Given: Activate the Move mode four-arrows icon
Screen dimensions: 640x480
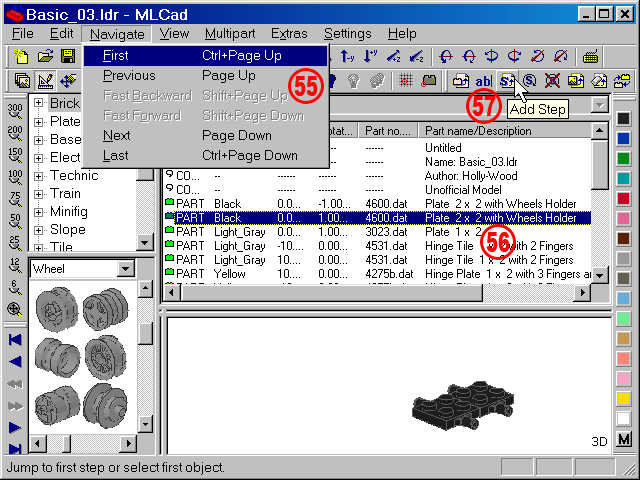Looking at the screenshot, I should pos(68,81).
